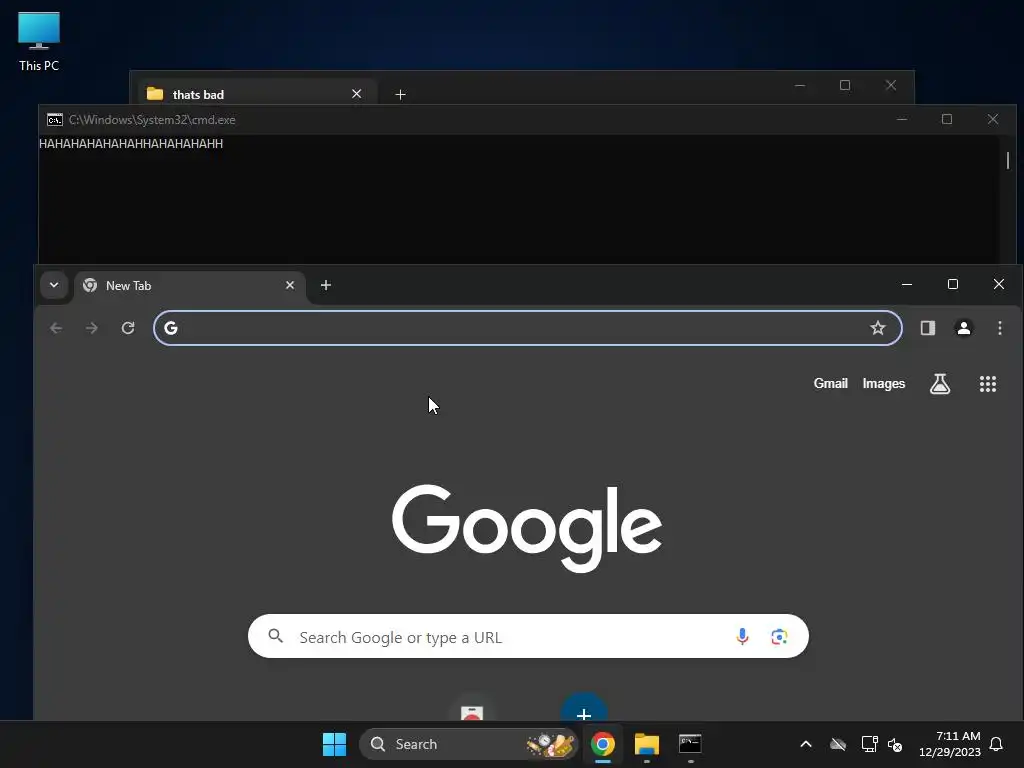This screenshot has width=1024, height=768.
Task: Click Chrome's back navigation arrow
Action: point(56,328)
